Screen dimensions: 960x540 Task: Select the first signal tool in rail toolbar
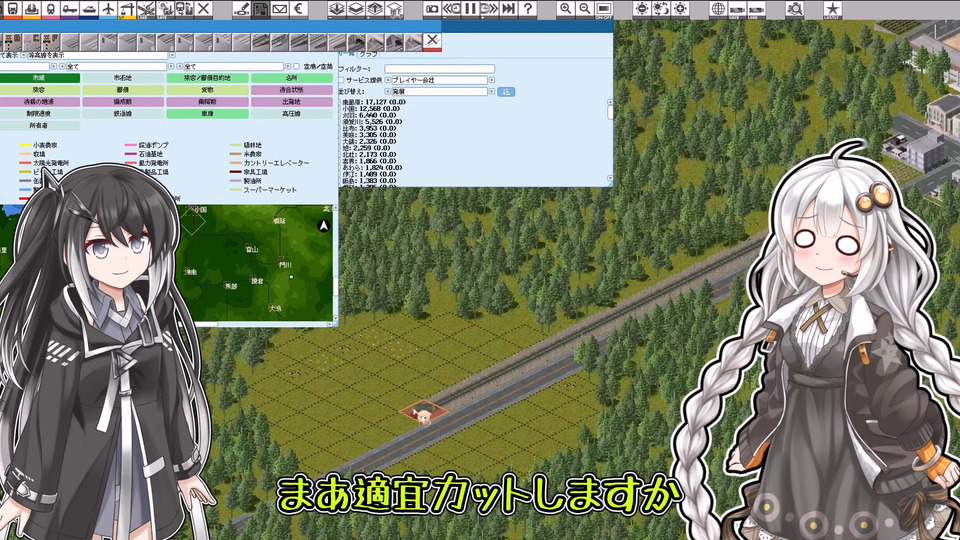coord(13,42)
